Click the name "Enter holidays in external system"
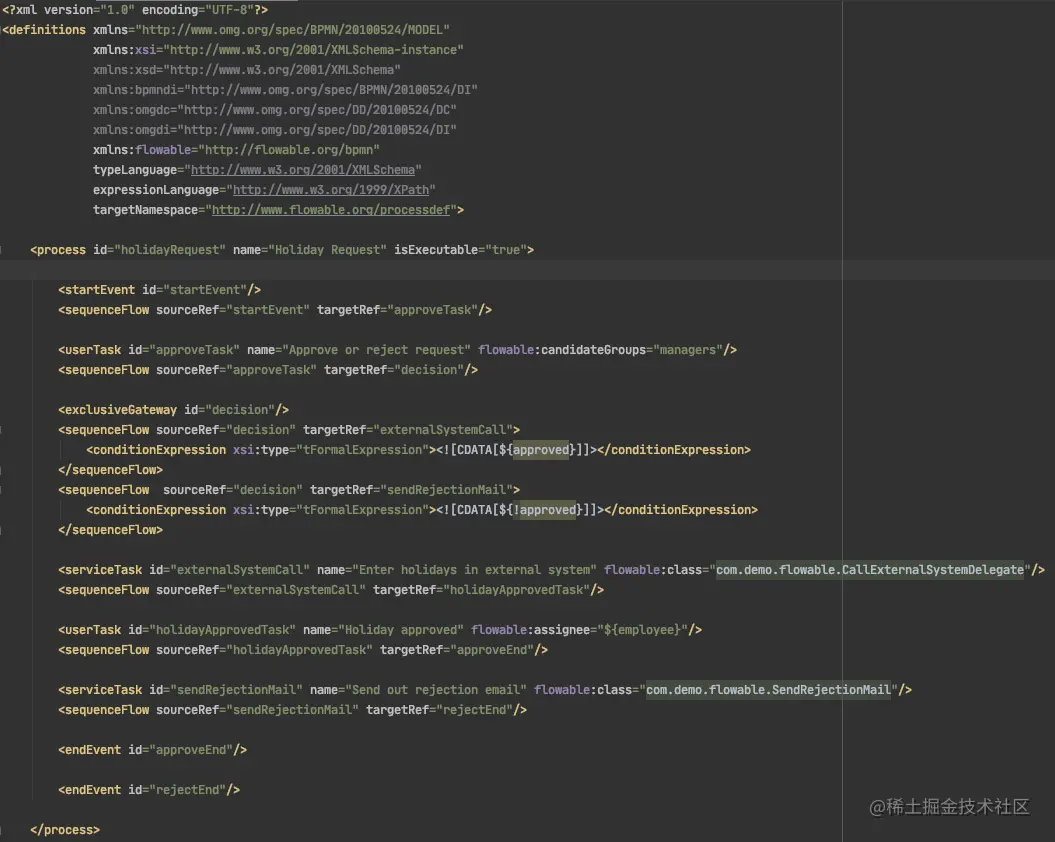 474,570
